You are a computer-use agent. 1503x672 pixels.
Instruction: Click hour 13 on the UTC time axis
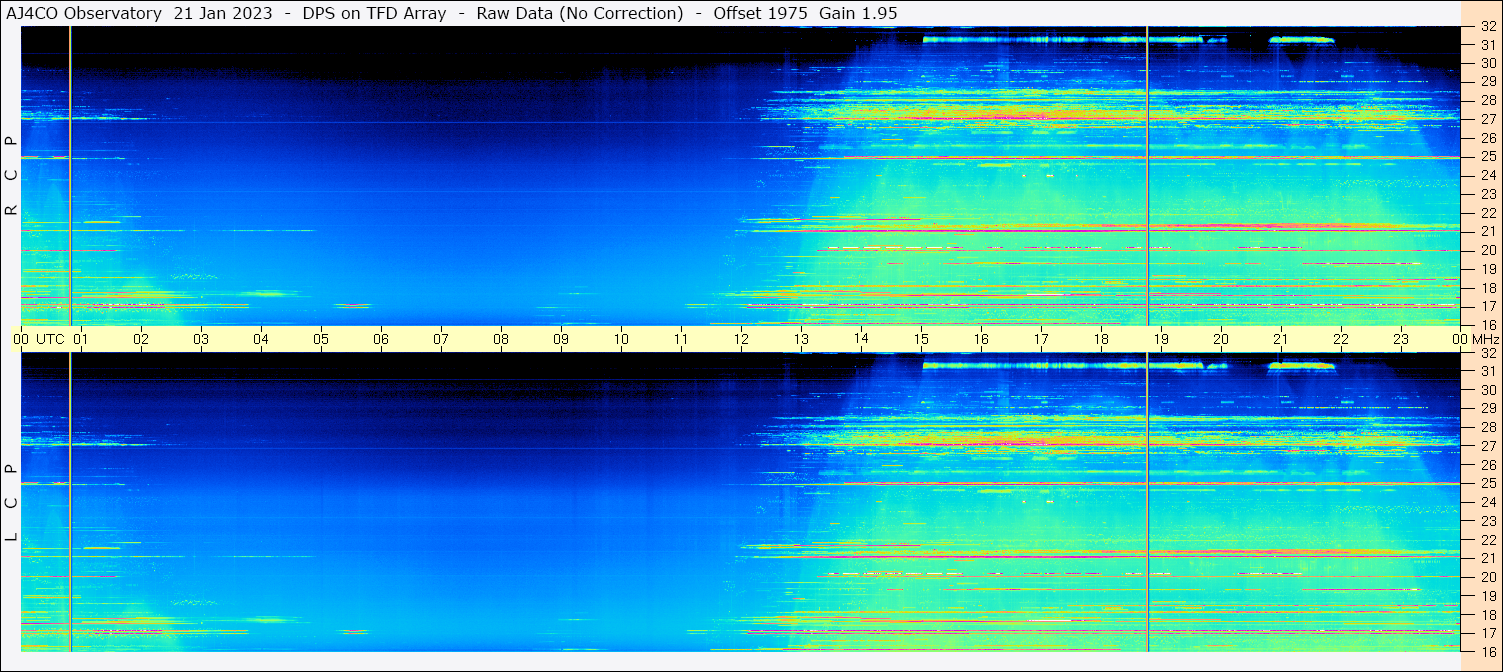pyautogui.click(x=801, y=339)
